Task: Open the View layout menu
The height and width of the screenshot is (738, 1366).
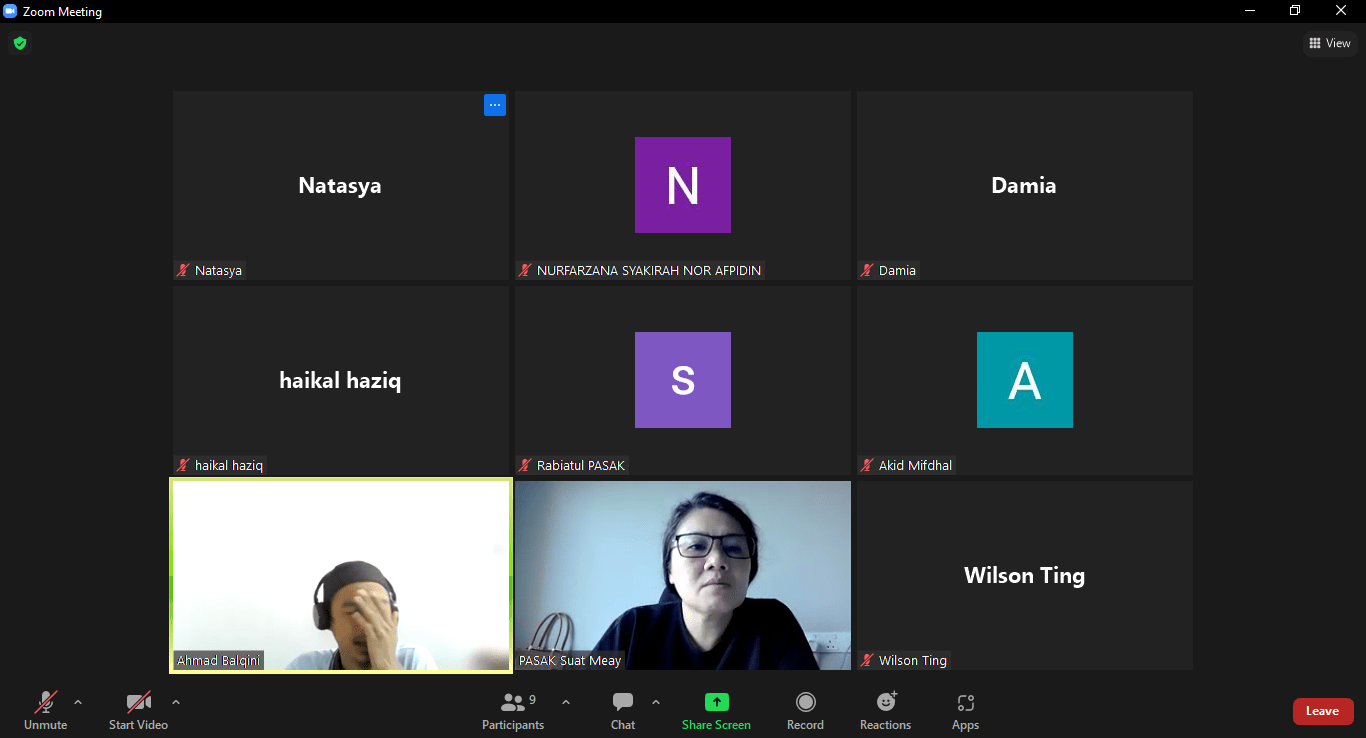Action: [x=1329, y=43]
